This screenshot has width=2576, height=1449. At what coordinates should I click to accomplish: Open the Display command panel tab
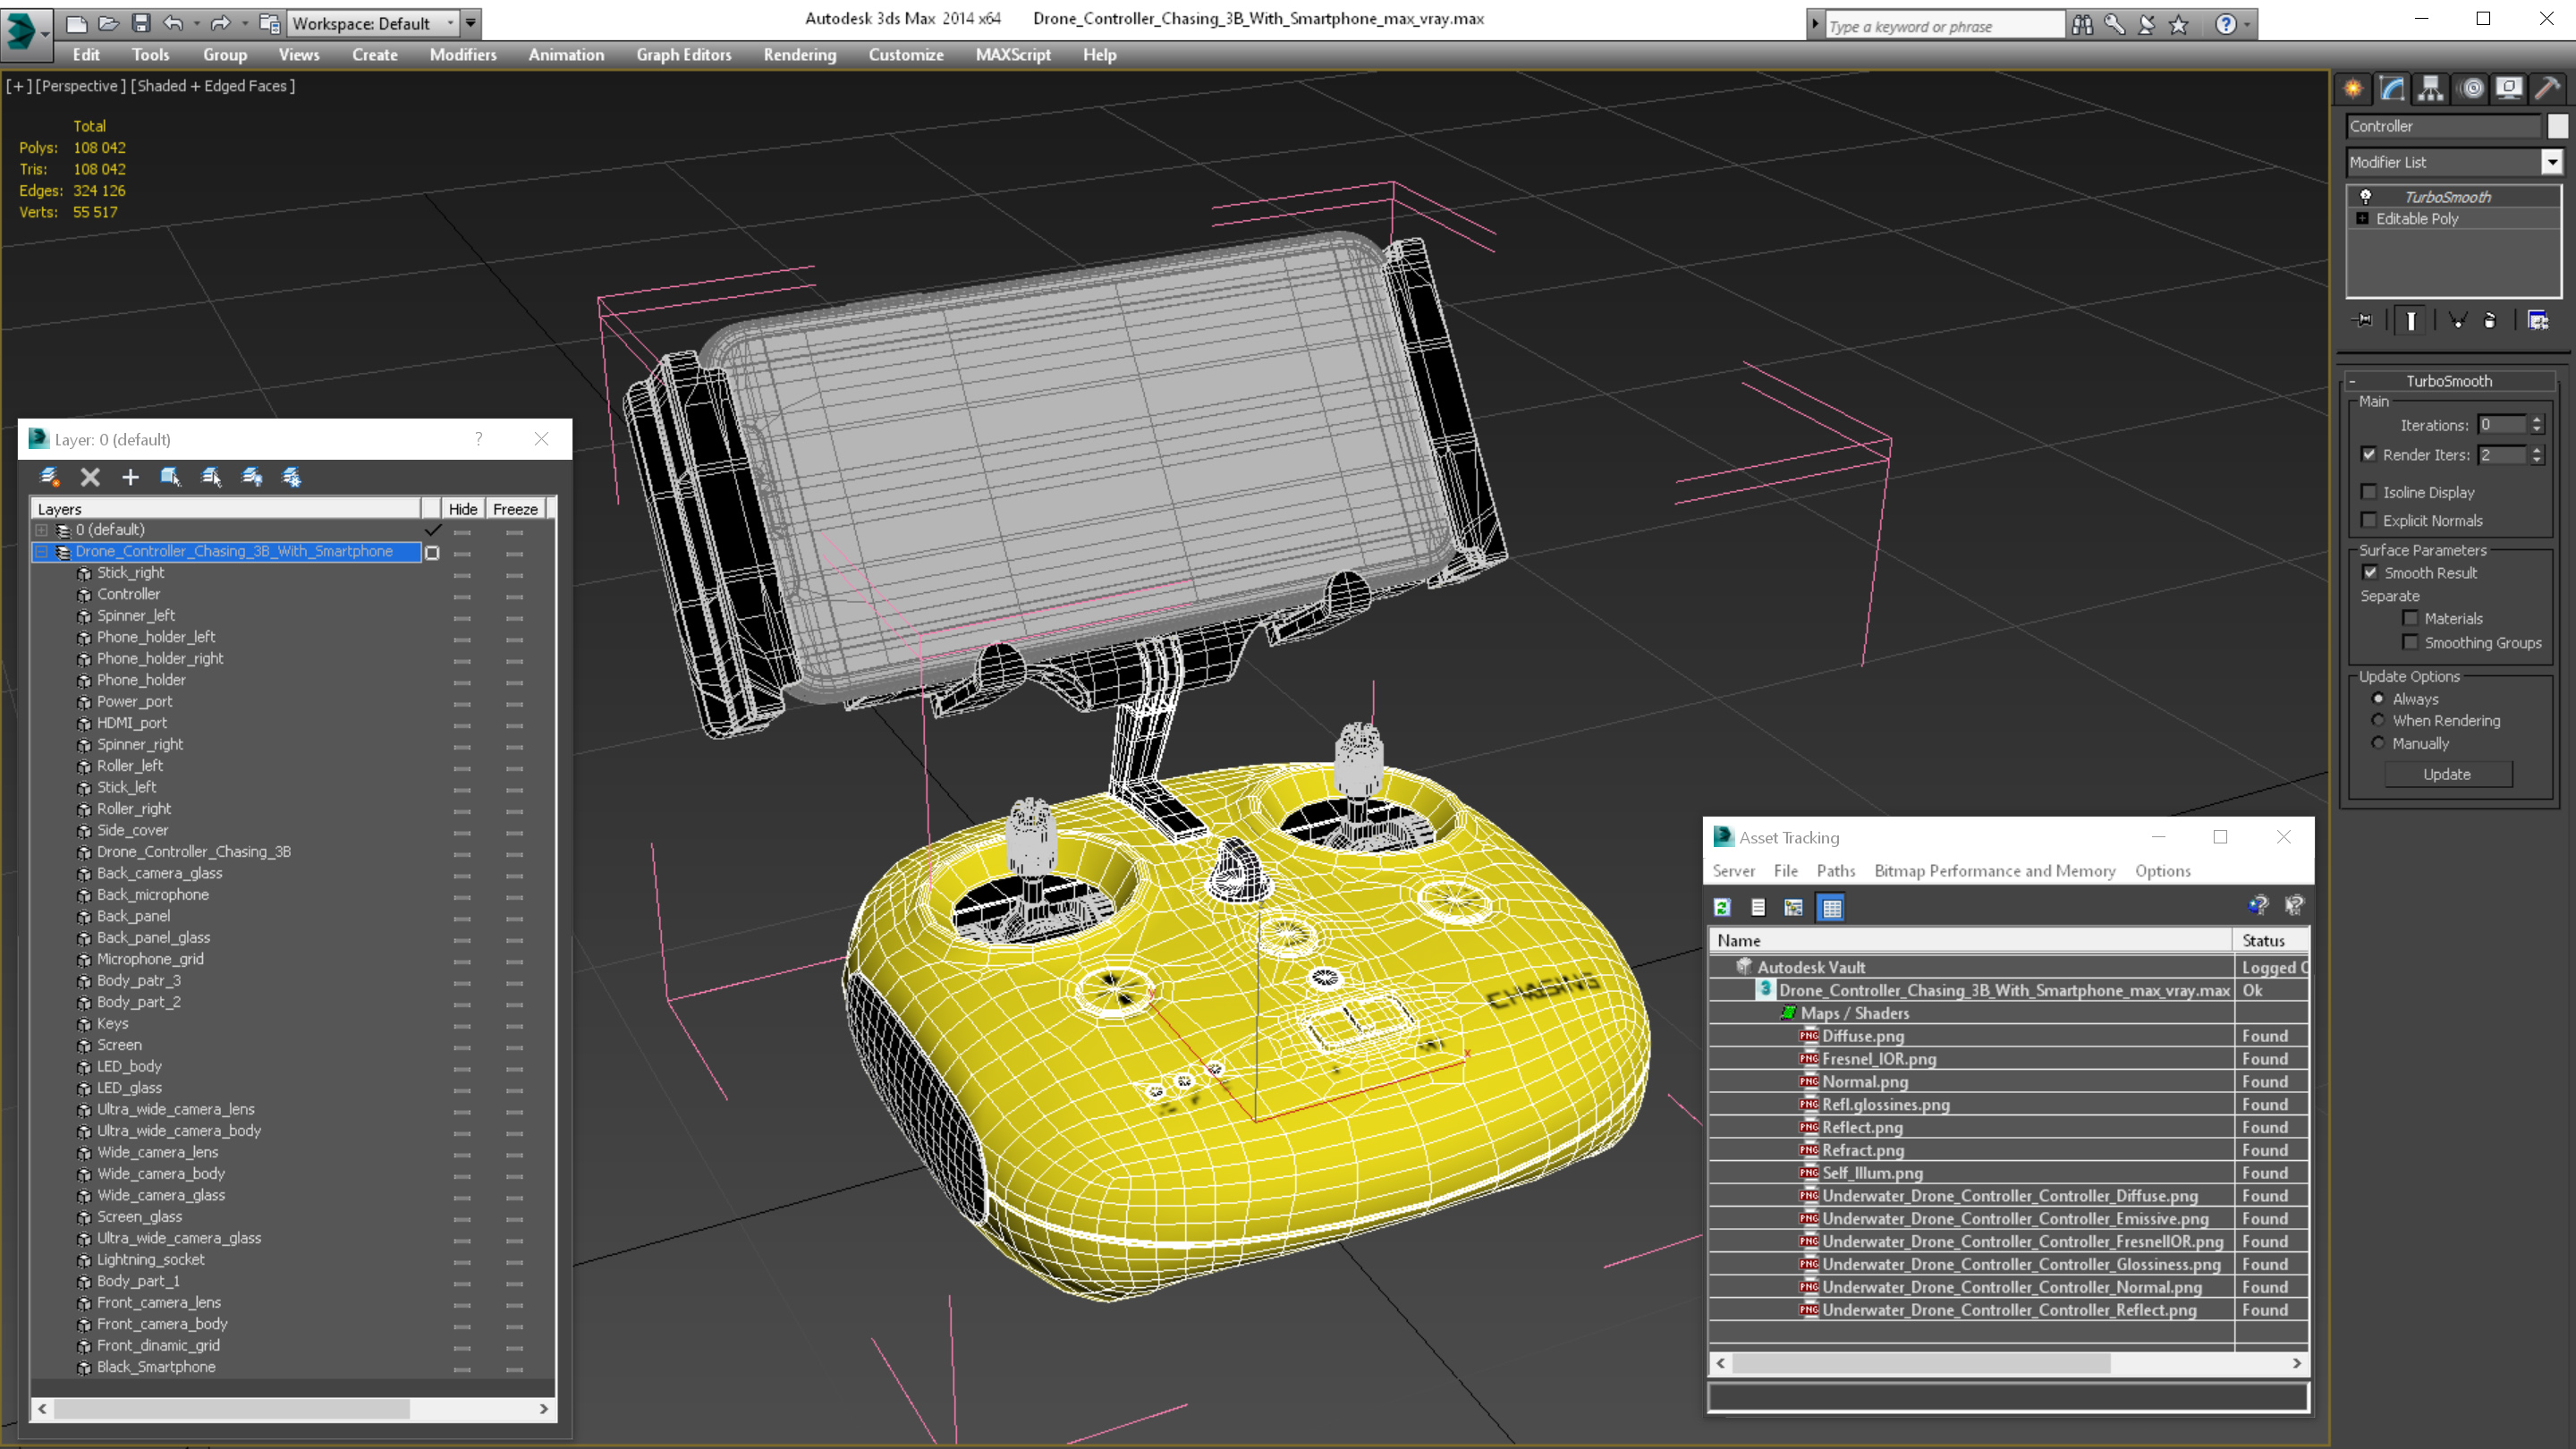[x=2509, y=89]
